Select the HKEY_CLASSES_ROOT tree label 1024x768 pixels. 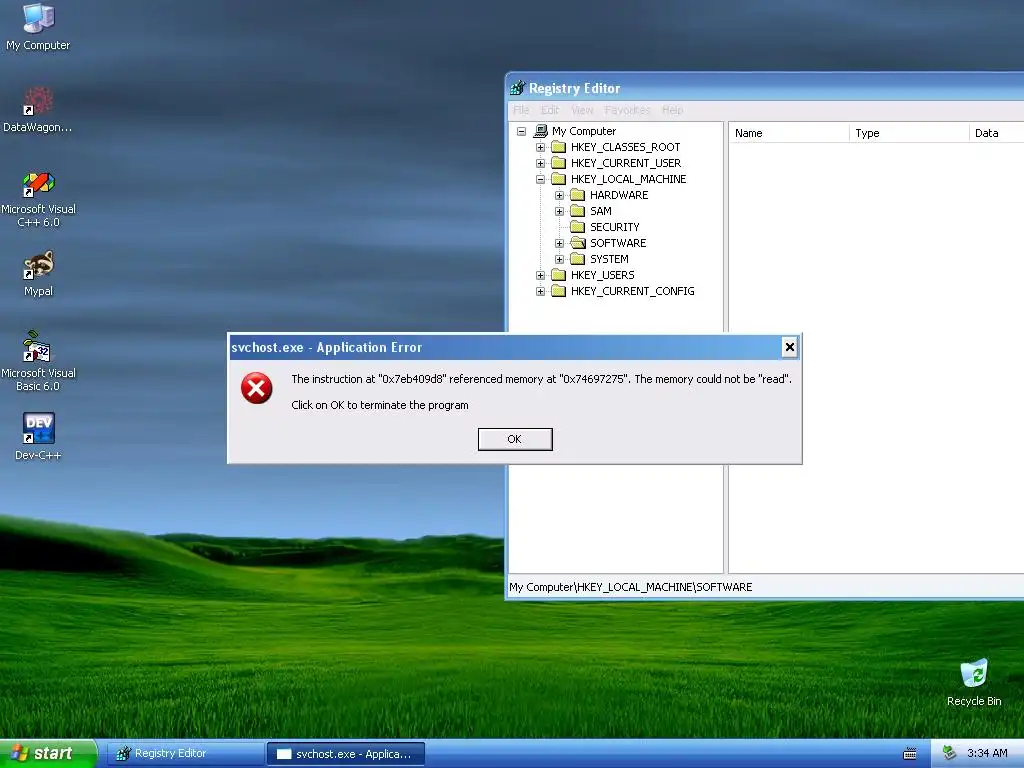point(625,147)
